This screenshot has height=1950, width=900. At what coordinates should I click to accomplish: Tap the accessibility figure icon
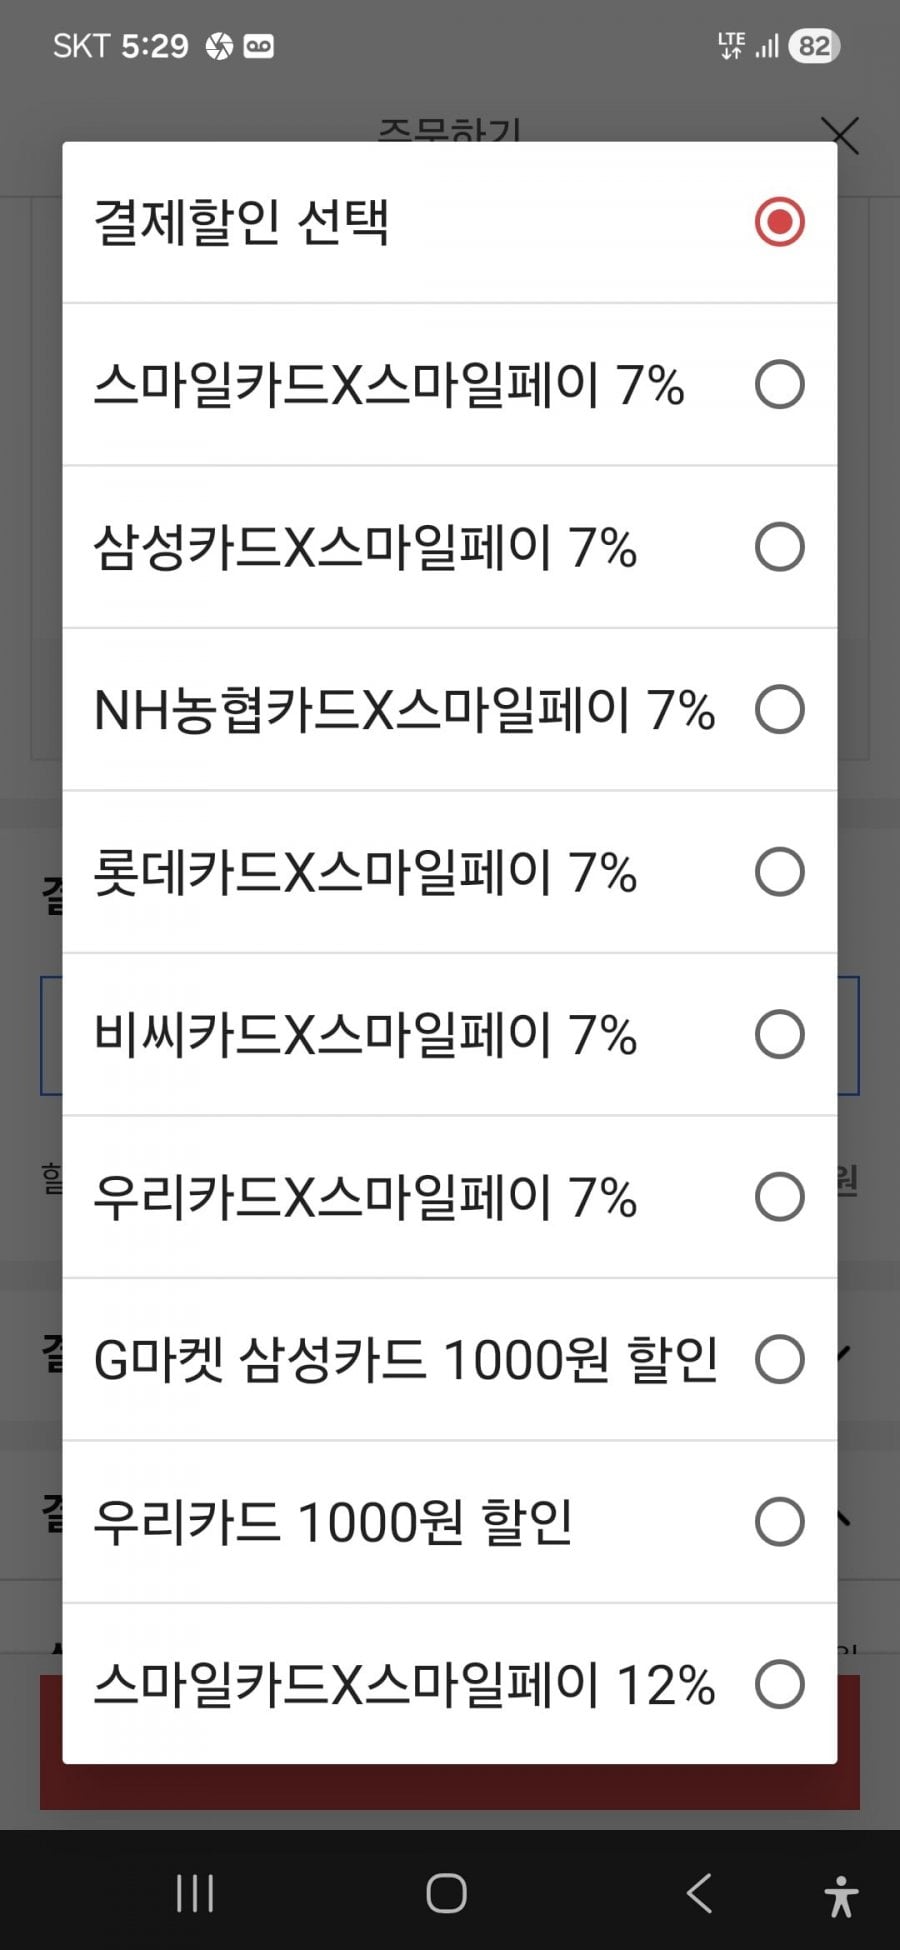point(841,1895)
